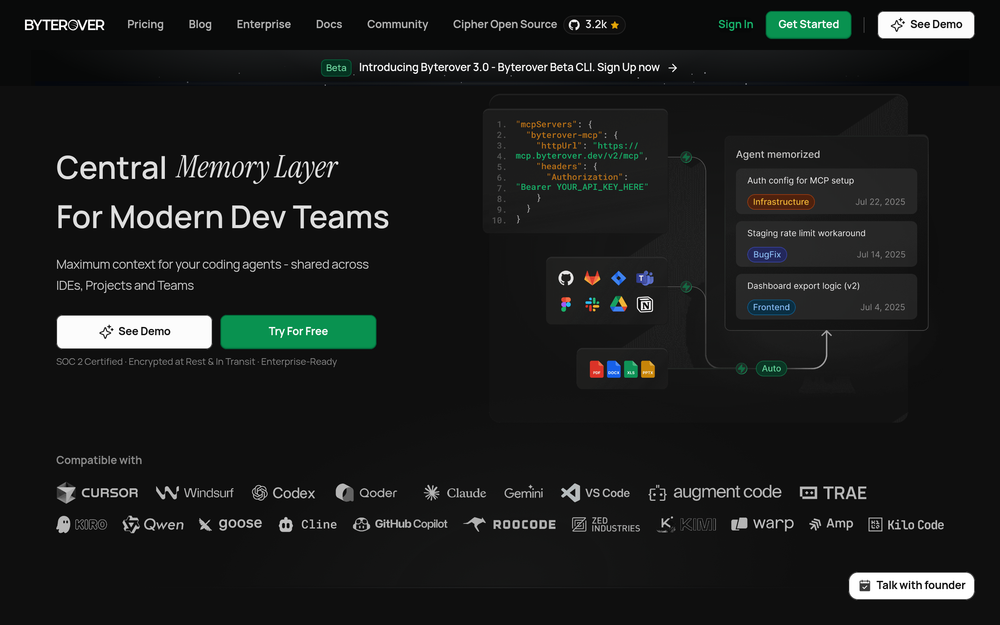
Task: Open See Demo in the top header
Action: (x=925, y=25)
